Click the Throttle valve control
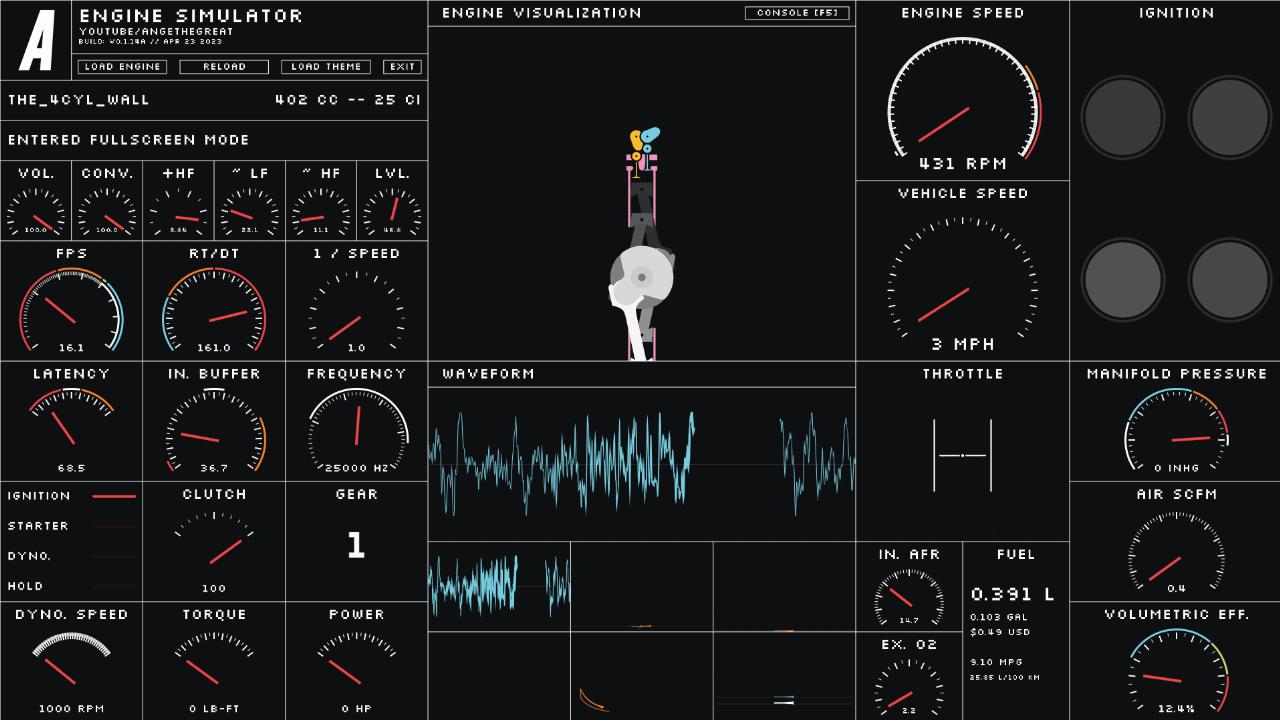 962,456
